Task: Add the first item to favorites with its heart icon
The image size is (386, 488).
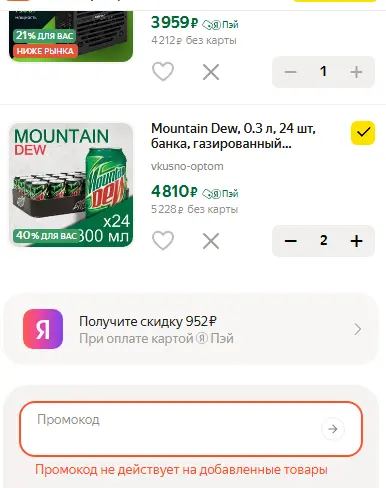Action: (163, 72)
